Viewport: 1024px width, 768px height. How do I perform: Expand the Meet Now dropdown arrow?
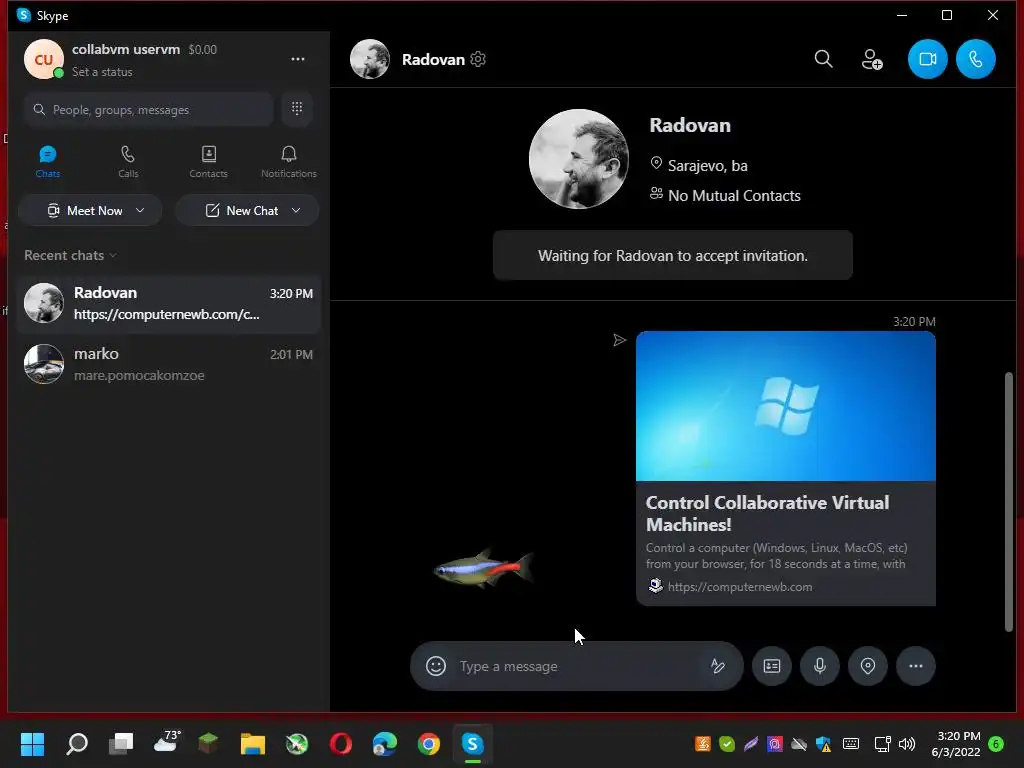click(140, 210)
